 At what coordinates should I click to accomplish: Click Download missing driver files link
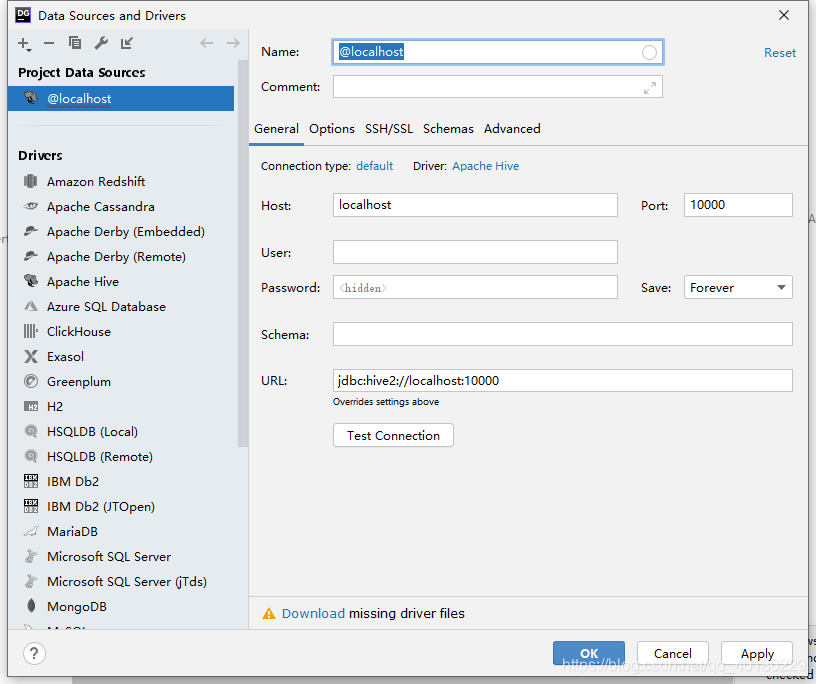pos(313,613)
